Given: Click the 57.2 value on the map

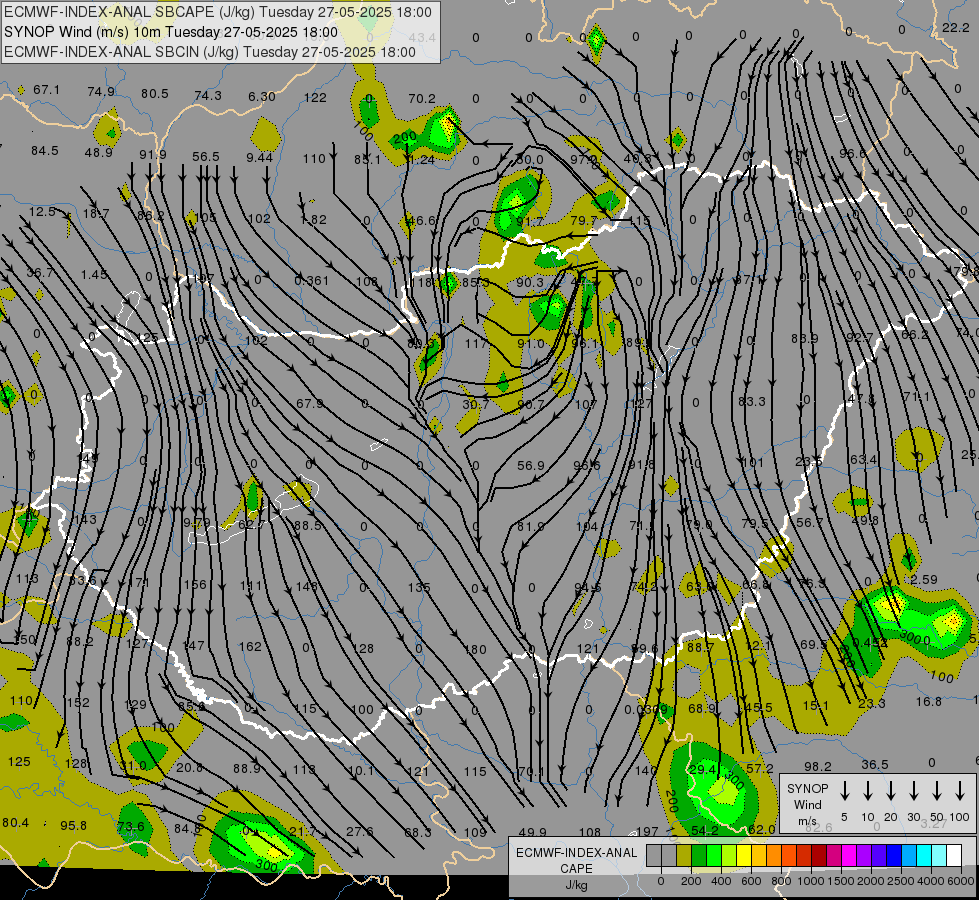Looking at the screenshot, I should [760, 768].
